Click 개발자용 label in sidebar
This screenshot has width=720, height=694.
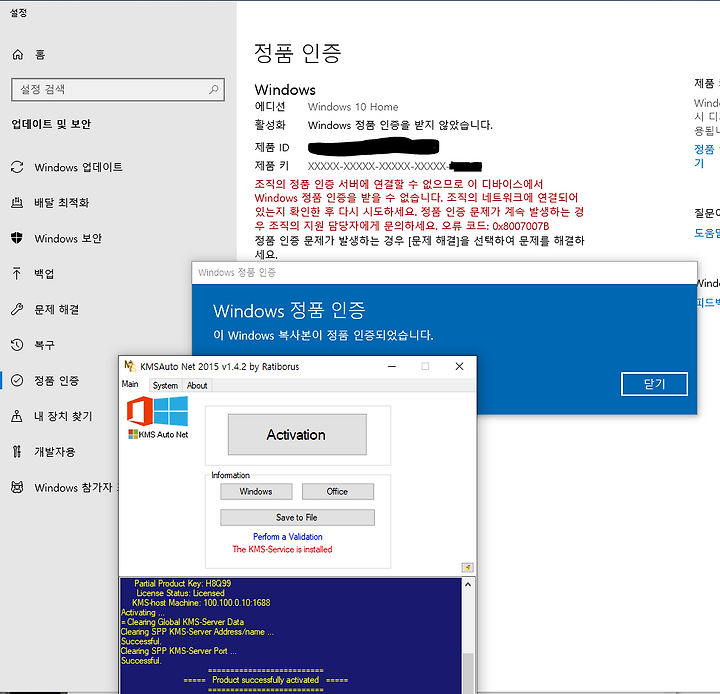(x=55, y=451)
